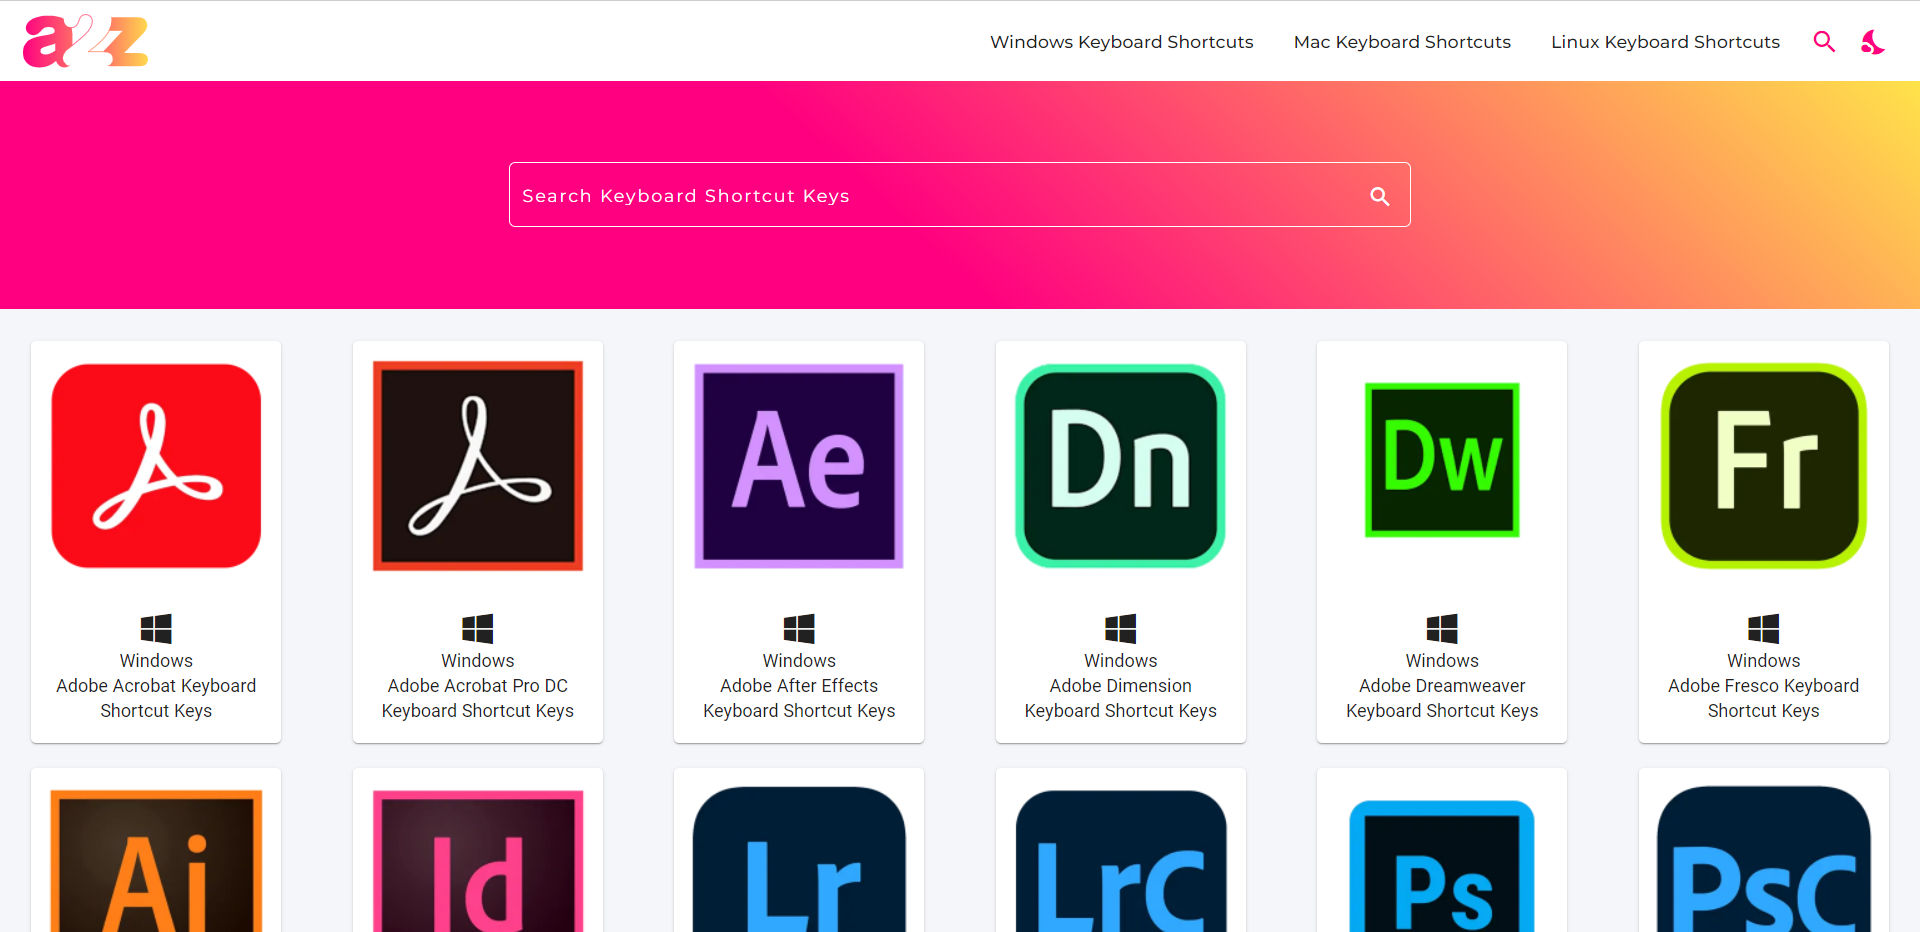This screenshot has height=932, width=1920.
Task: Open the Adobe Acrobat red icon
Action: coord(156,466)
